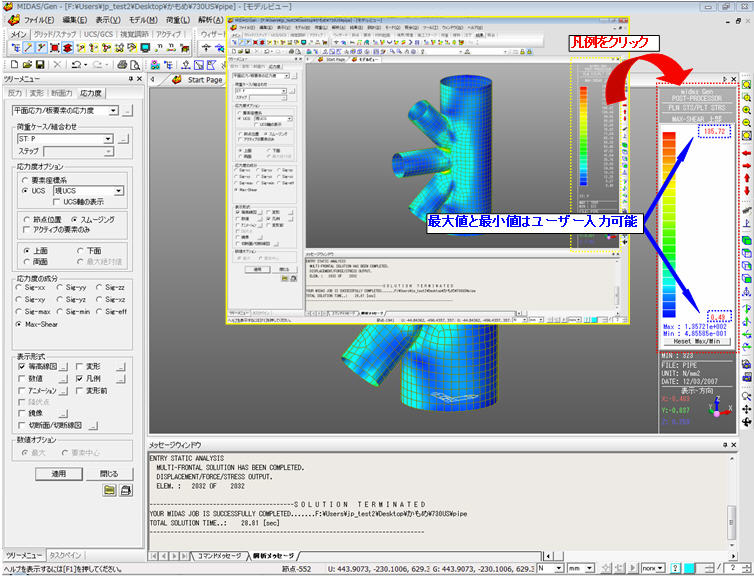754x578 pixels.
Task: Pan view right with red right arrow
Action: 746,165
